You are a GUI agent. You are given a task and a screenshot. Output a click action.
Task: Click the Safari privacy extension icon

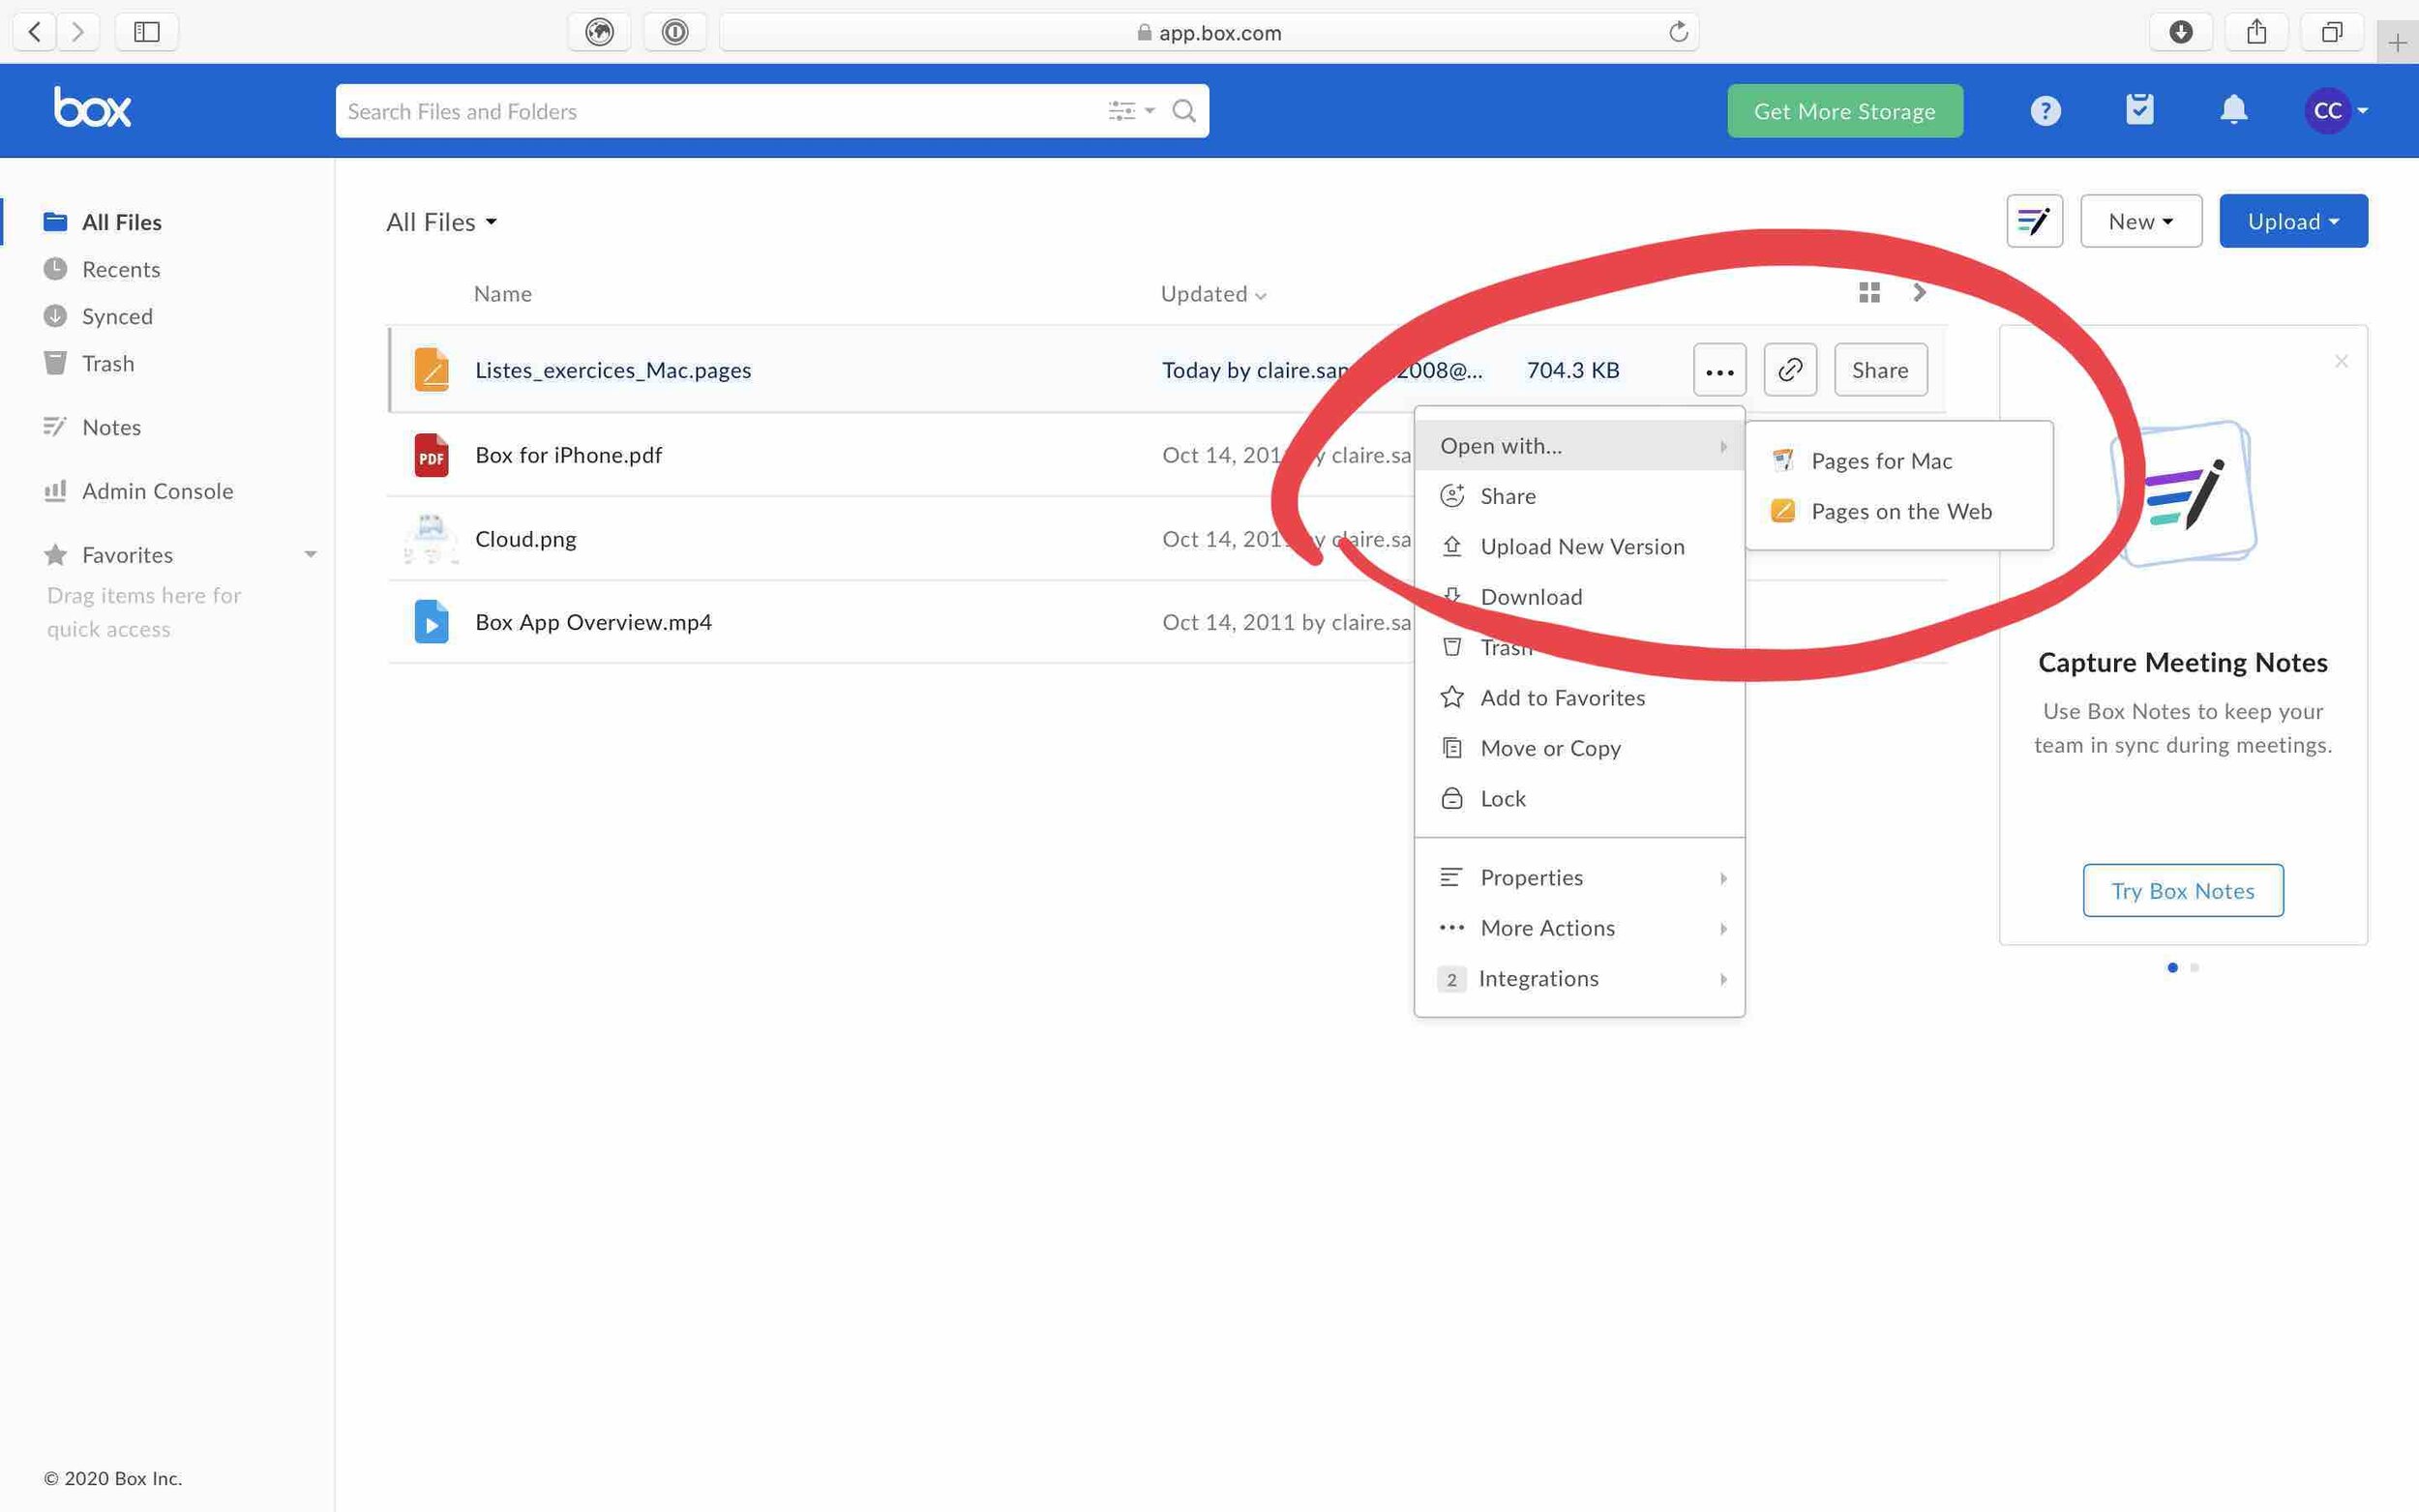(599, 32)
